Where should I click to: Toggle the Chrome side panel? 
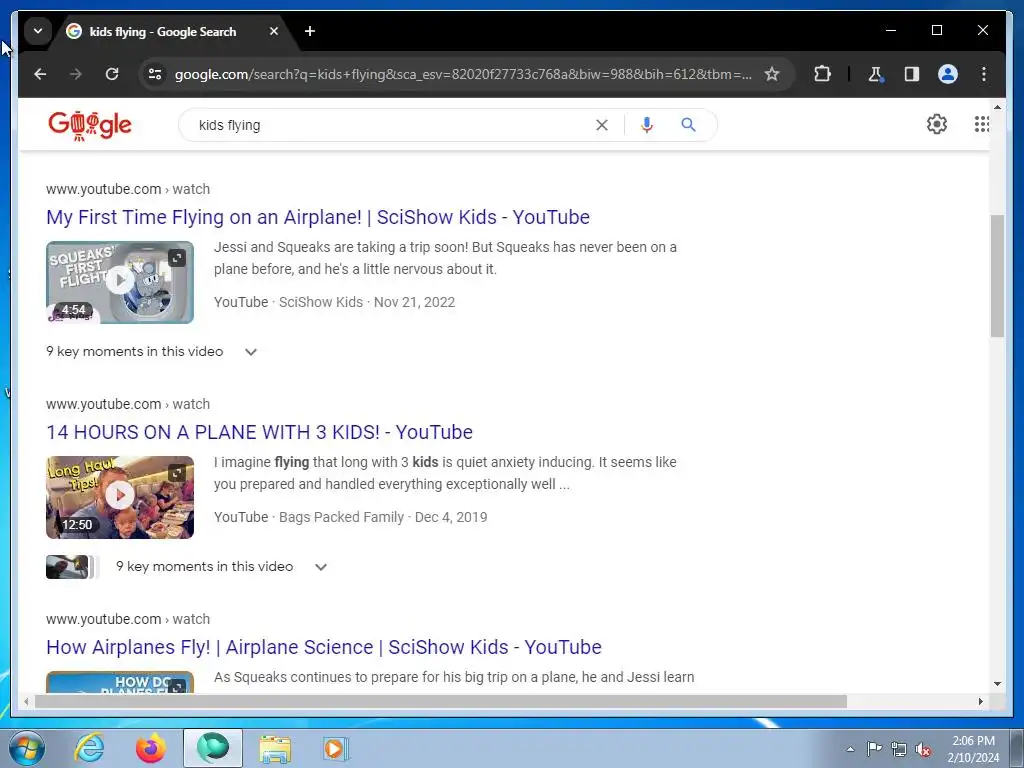912,74
